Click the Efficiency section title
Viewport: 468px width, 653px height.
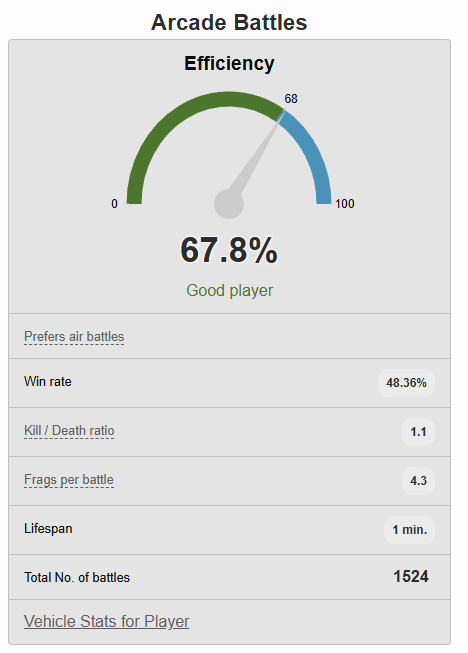[229, 63]
